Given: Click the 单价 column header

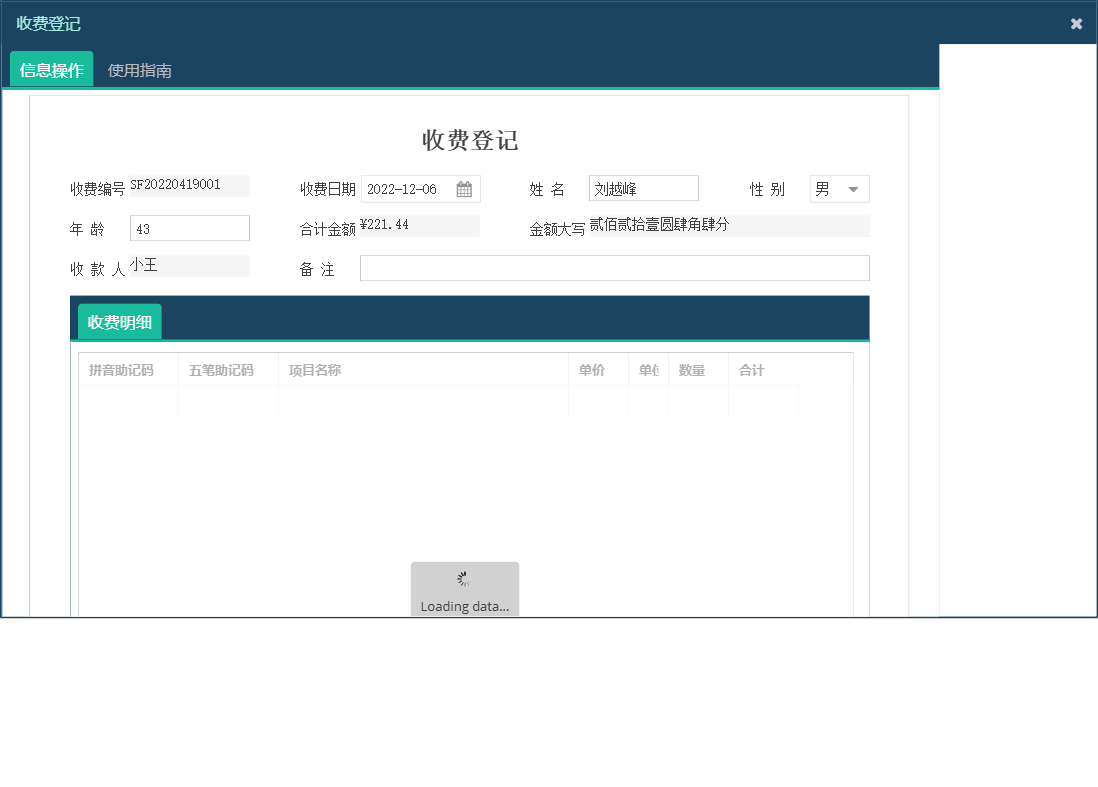Looking at the screenshot, I should (593, 369).
